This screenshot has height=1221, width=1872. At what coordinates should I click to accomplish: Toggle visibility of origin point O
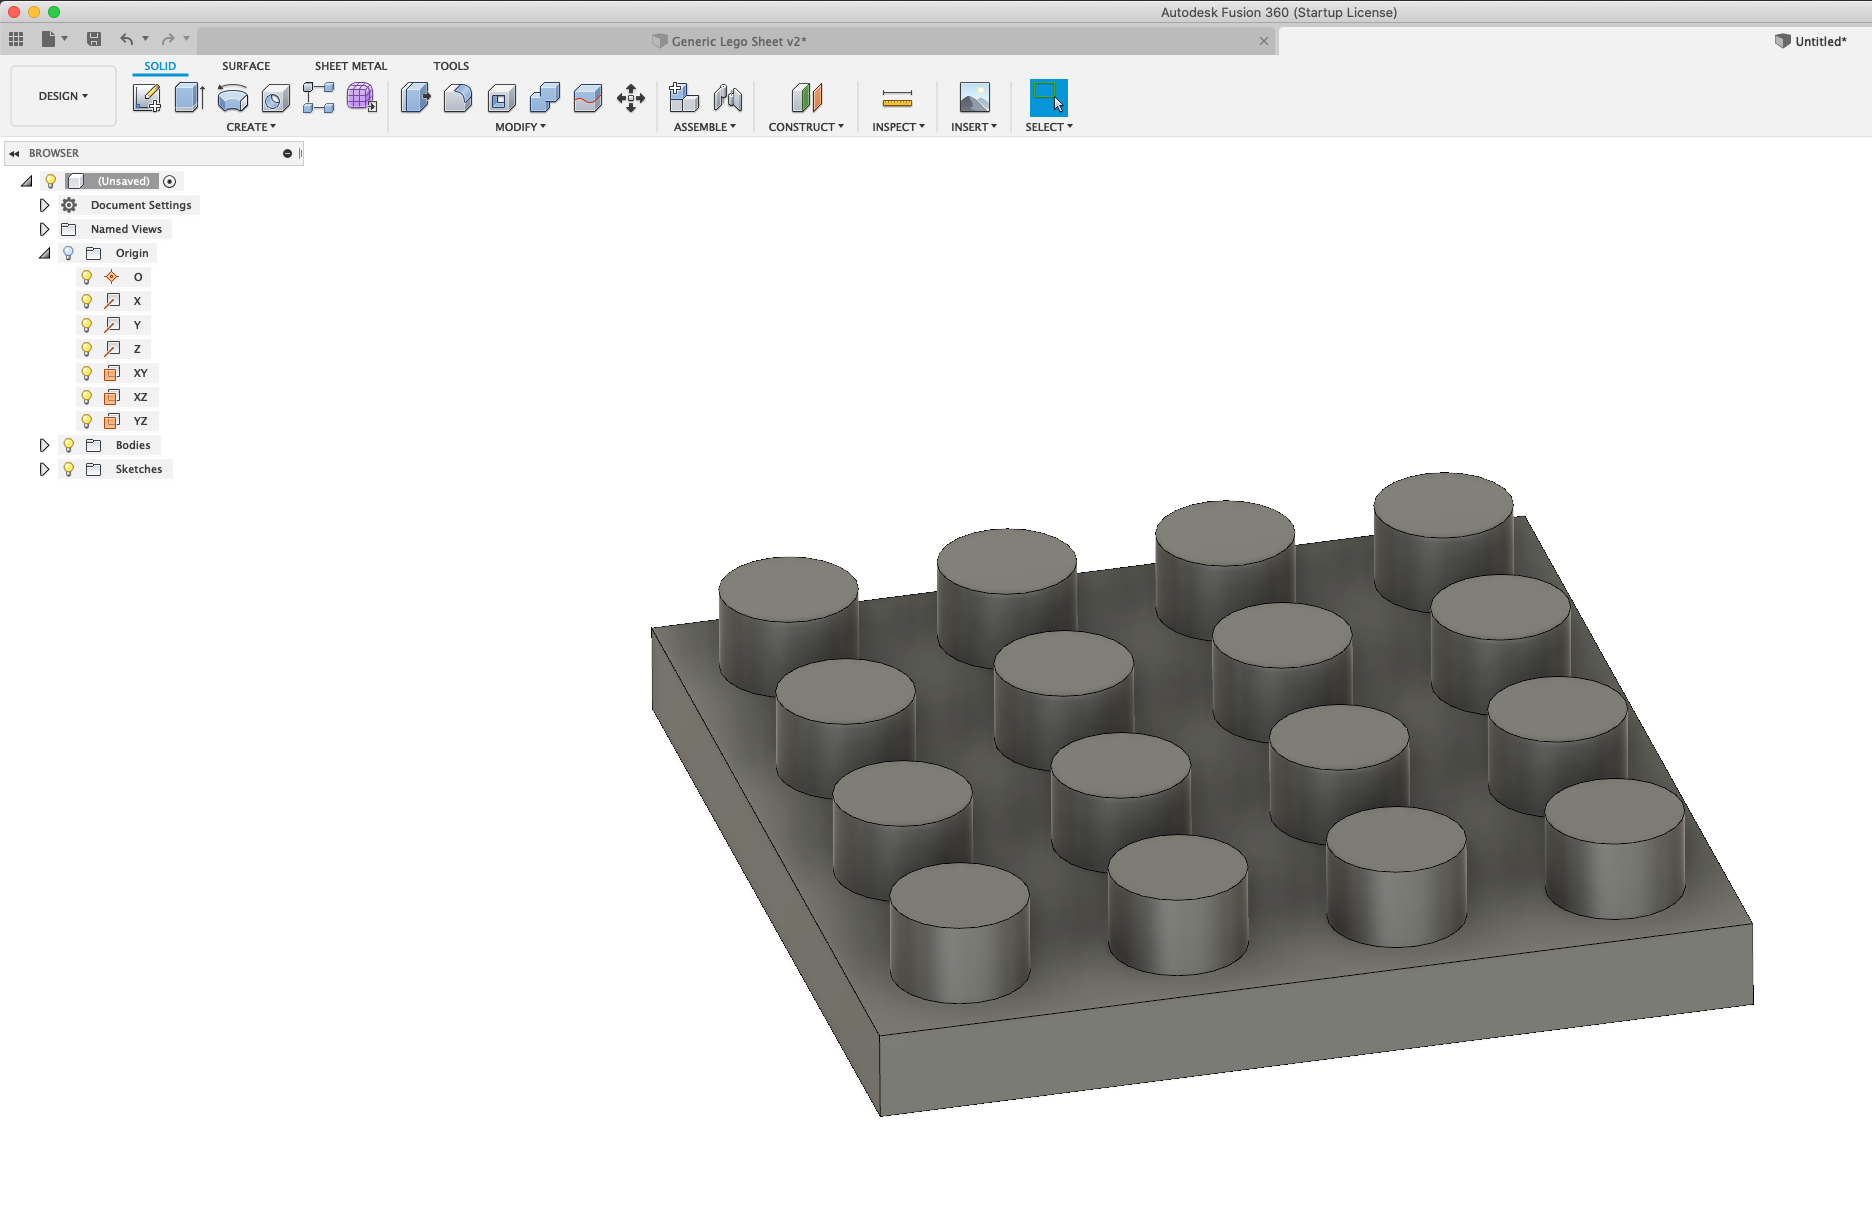click(87, 277)
